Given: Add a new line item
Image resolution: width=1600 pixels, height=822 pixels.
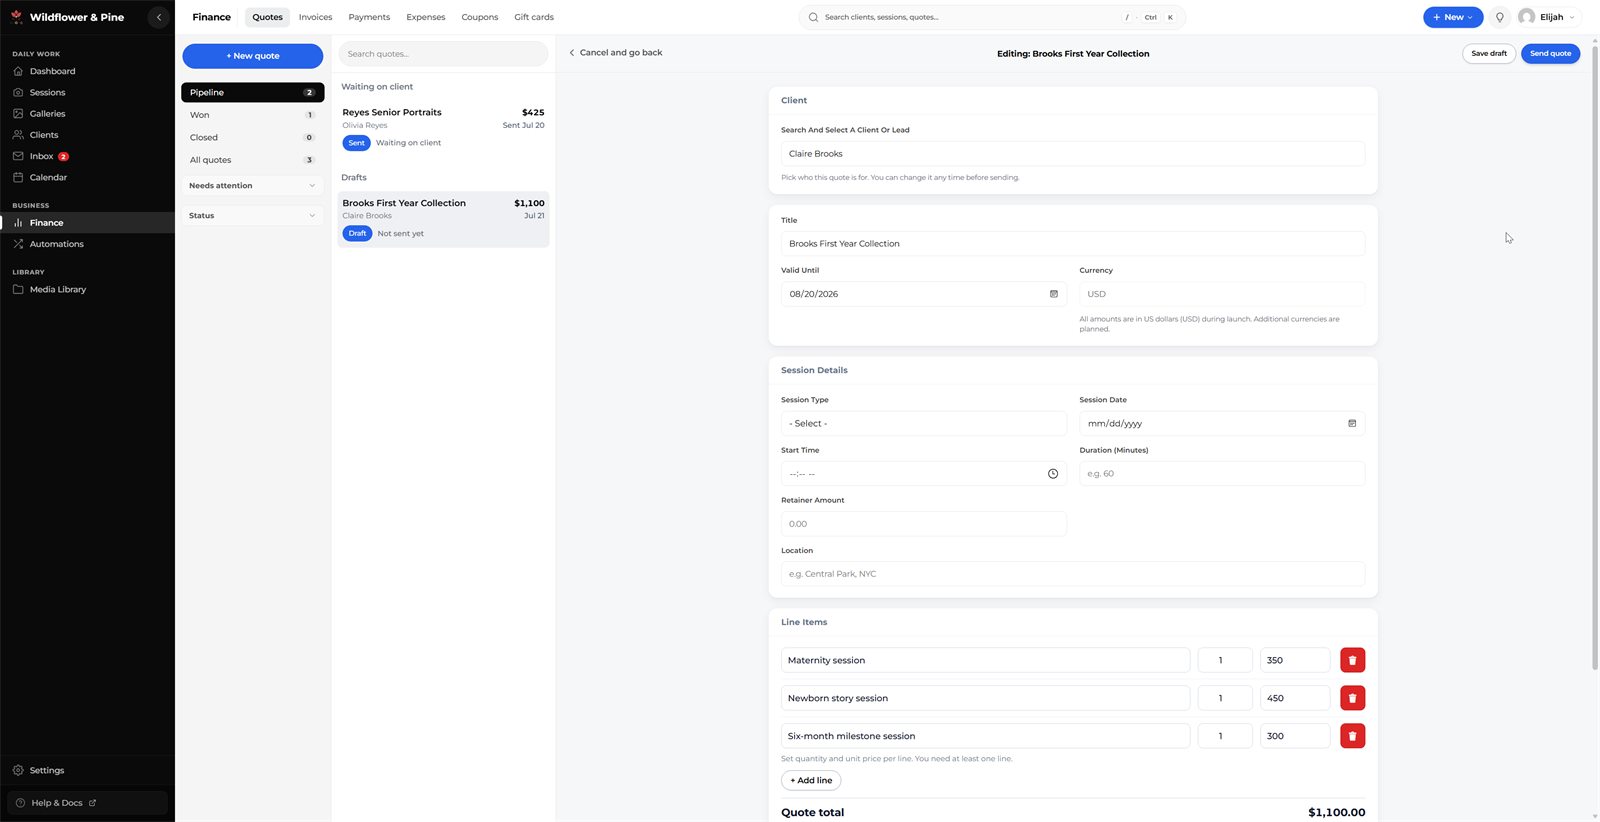Looking at the screenshot, I should click(811, 780).
